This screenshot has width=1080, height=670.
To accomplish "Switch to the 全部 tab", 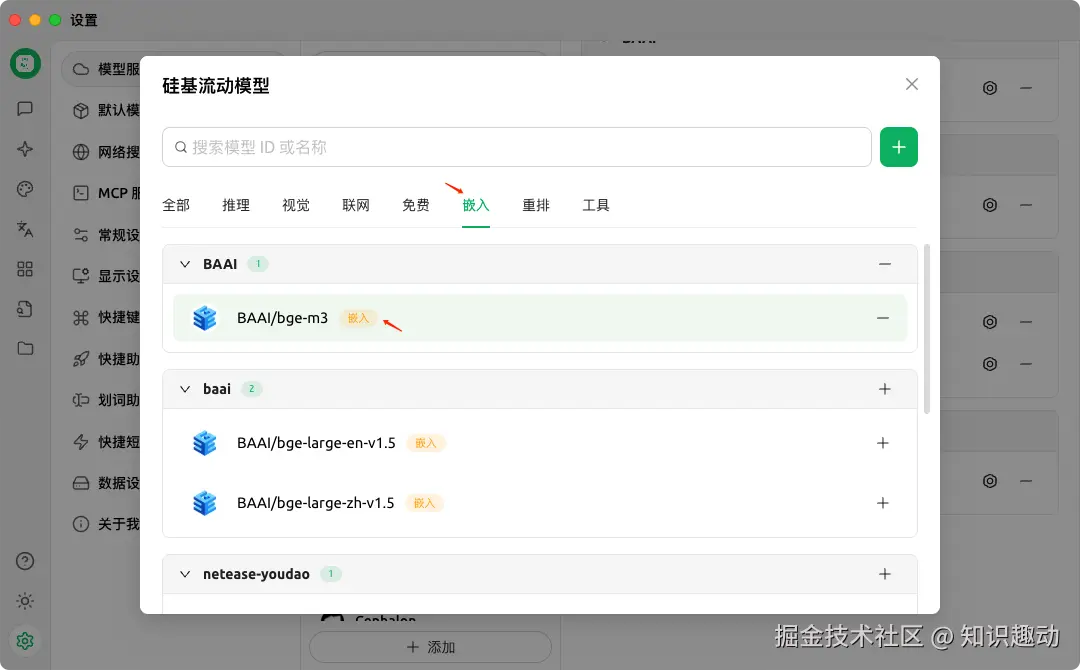I will 176,205.
